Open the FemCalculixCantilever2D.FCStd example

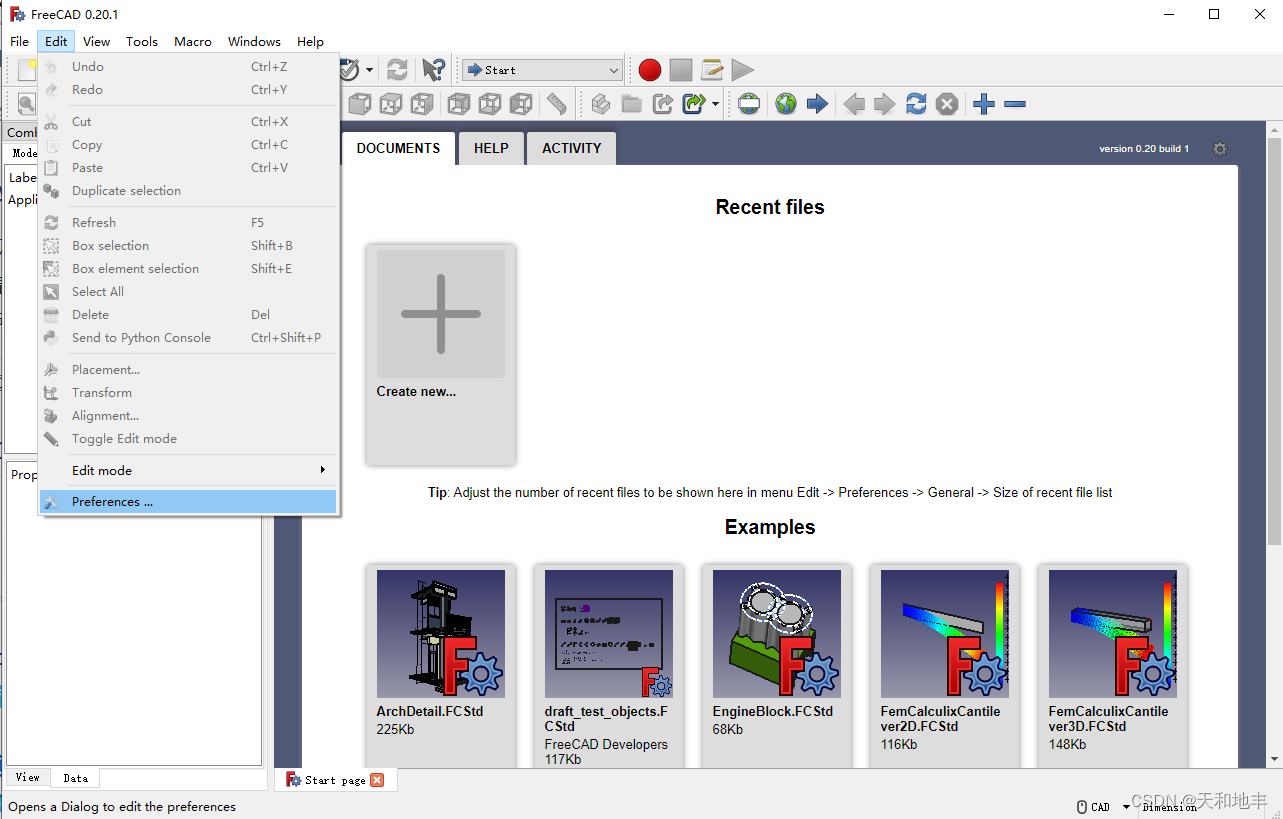tap(945, 665)
